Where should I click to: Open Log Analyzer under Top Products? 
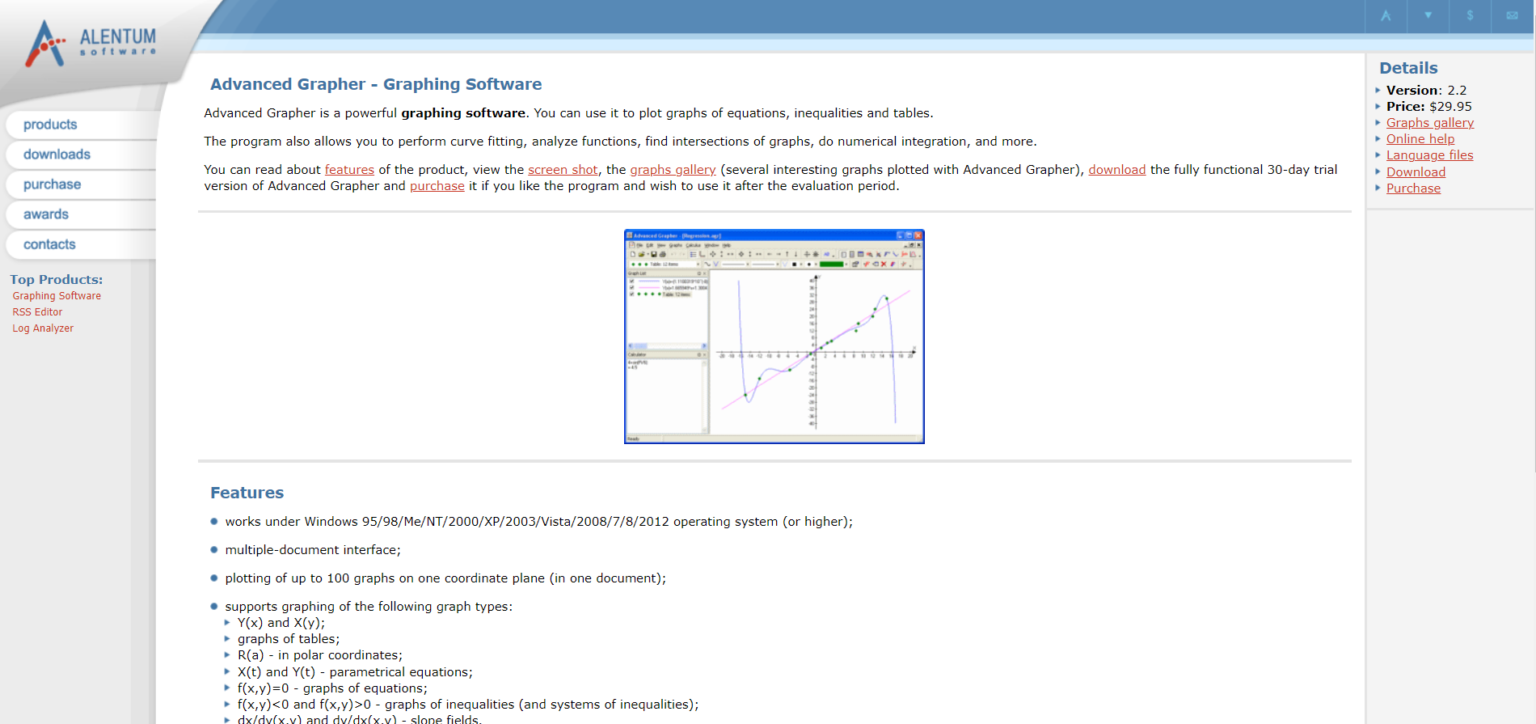(43, 328)
